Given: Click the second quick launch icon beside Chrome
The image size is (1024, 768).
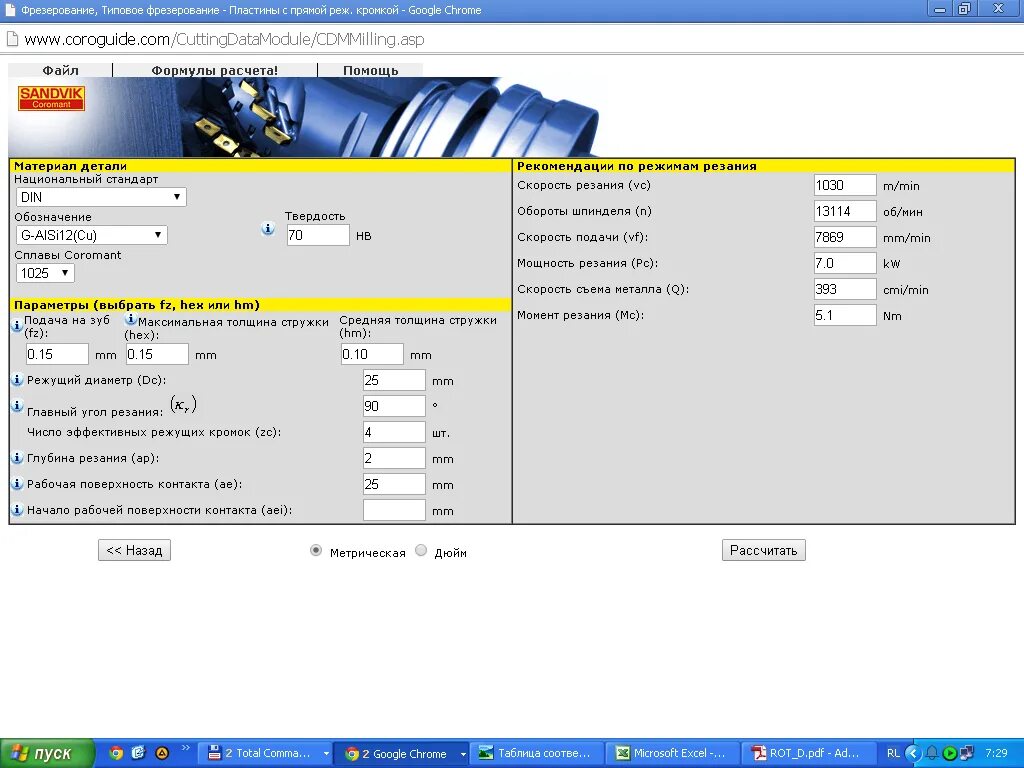Looking at the screenshot, I should 138,753.
